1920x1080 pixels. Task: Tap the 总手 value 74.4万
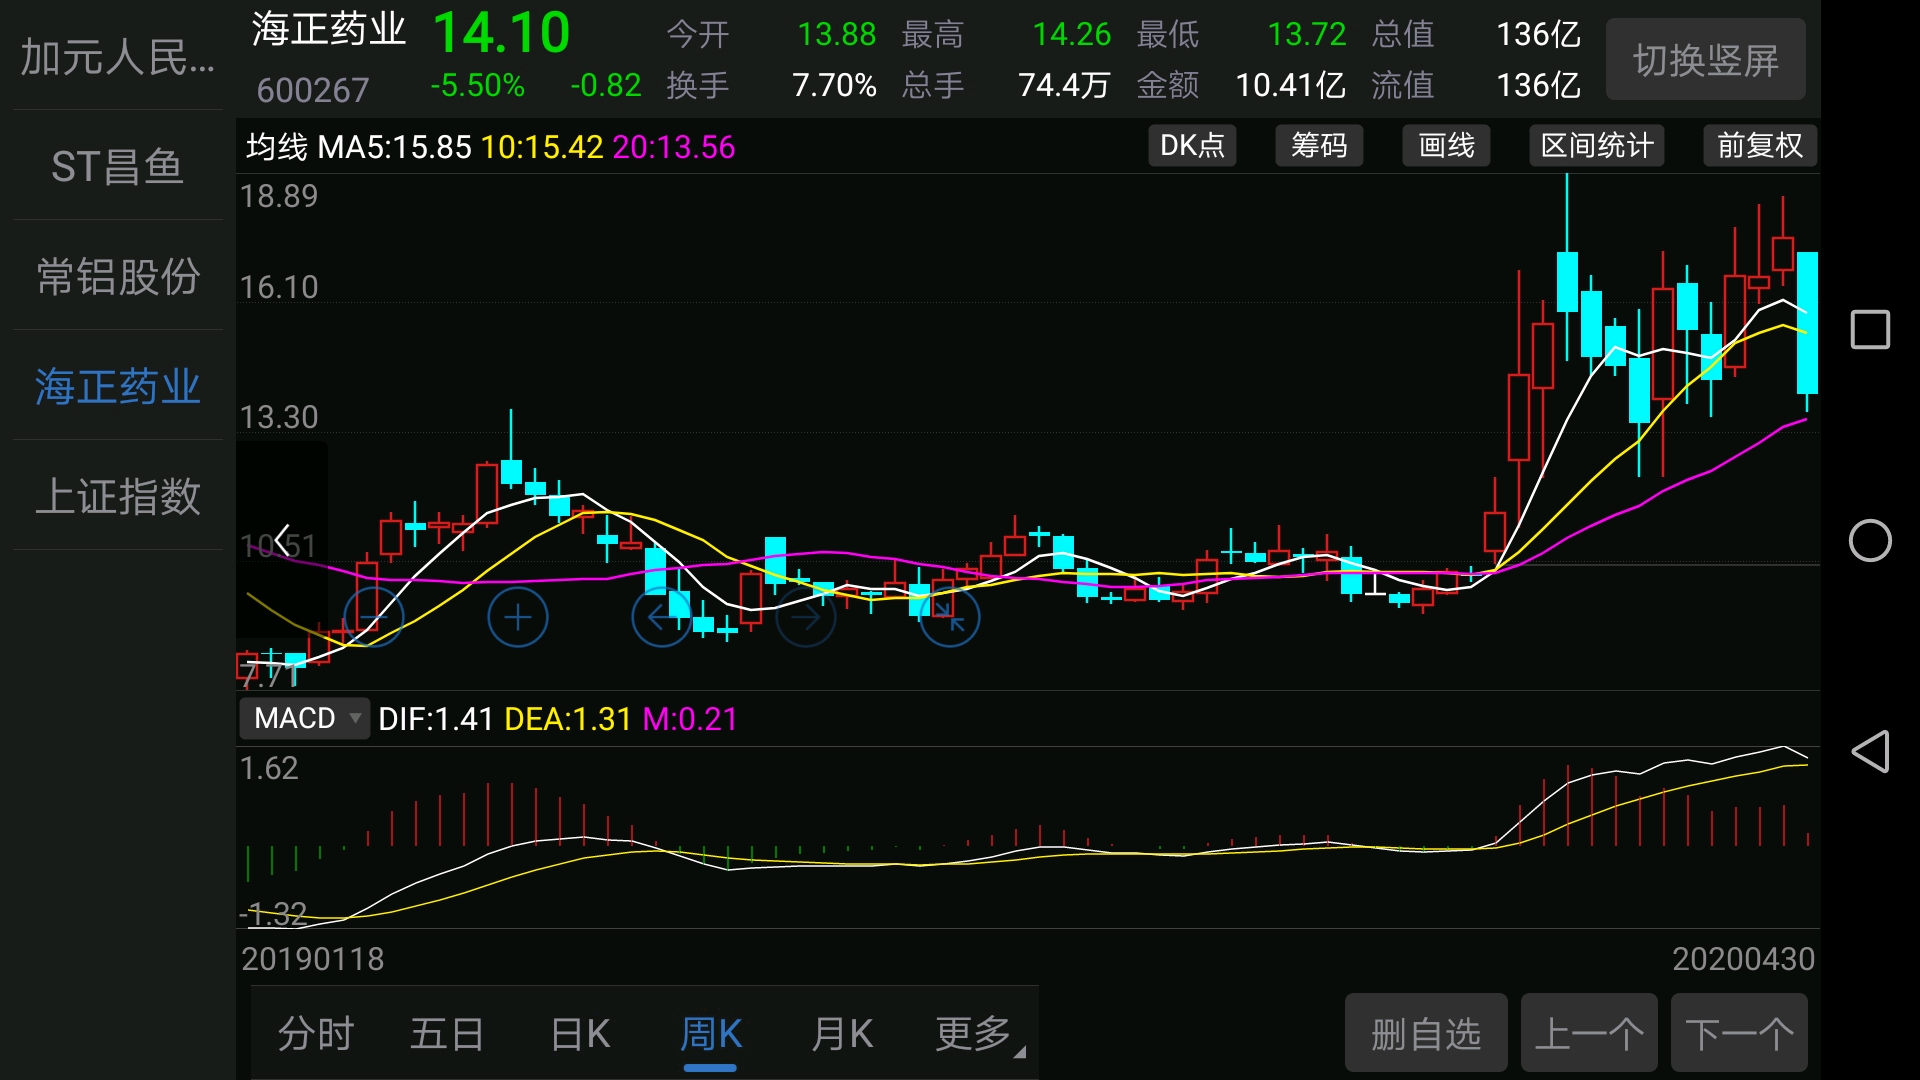(1064, 85)
